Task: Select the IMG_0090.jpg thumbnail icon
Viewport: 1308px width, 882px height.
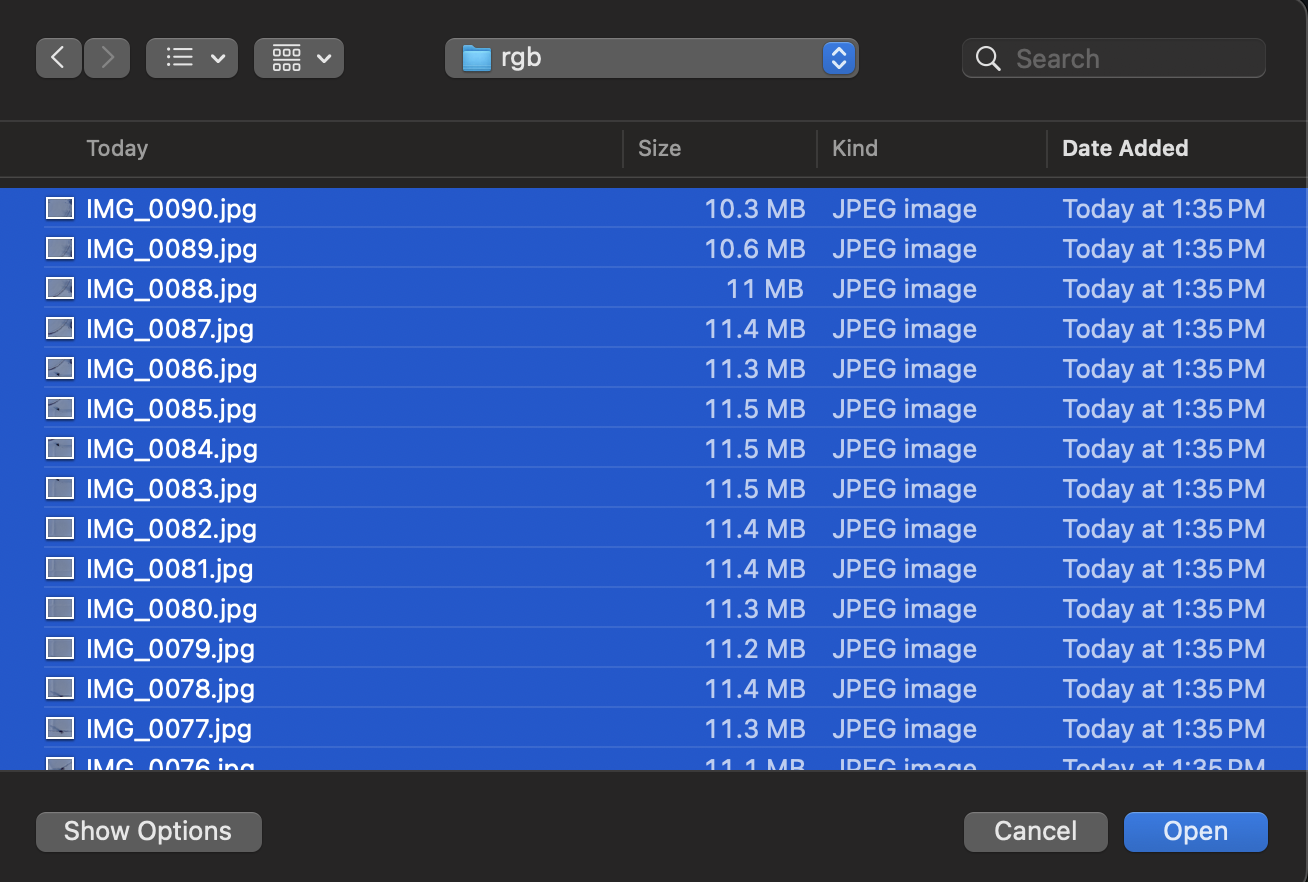Action: (x=60, y=209)
